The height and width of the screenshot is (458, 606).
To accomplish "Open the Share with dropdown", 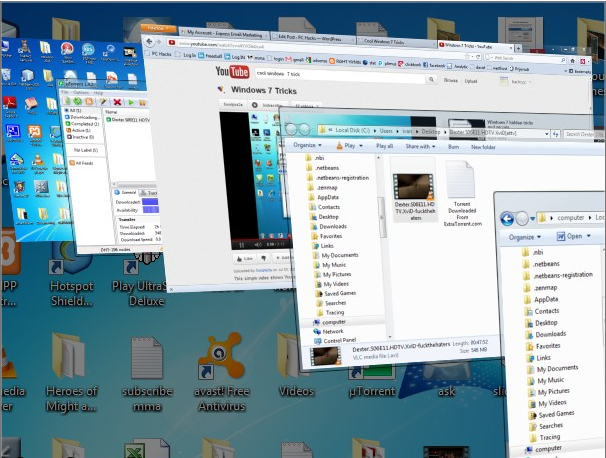I will pos(420,146).
